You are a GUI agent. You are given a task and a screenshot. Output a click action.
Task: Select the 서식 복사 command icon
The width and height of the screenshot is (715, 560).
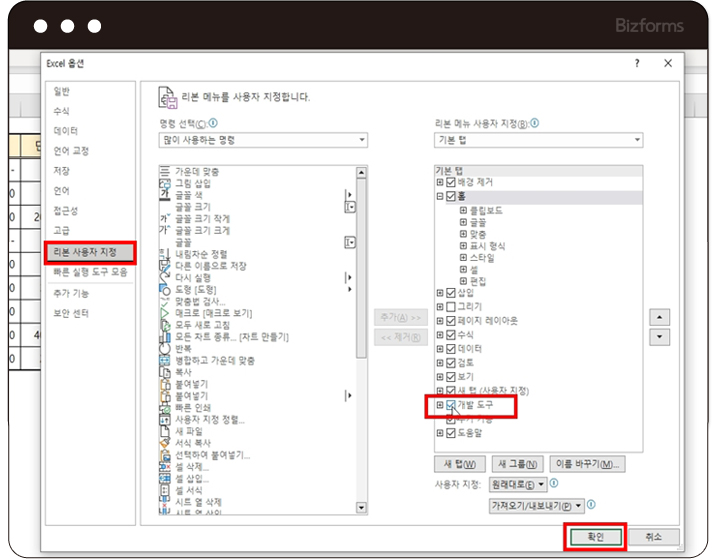point(165,443)
